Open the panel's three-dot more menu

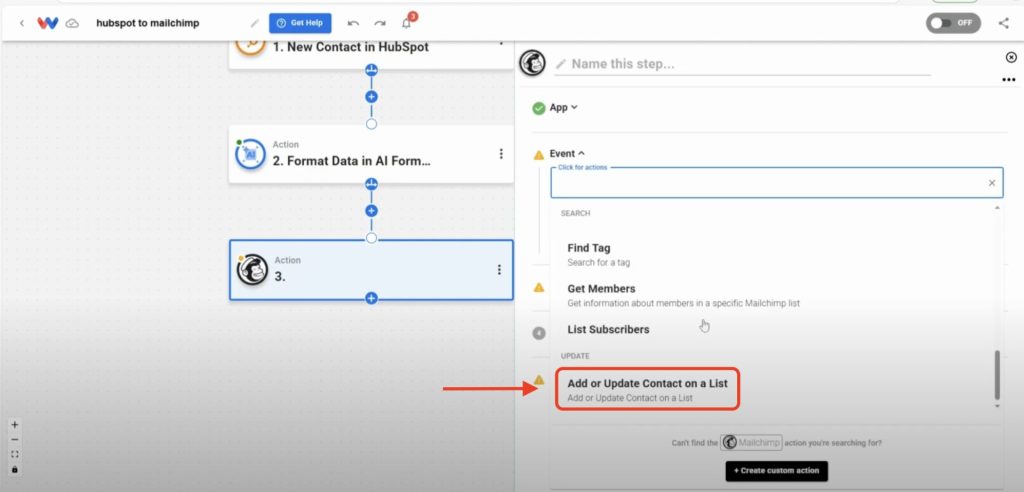coord(1008,80)
